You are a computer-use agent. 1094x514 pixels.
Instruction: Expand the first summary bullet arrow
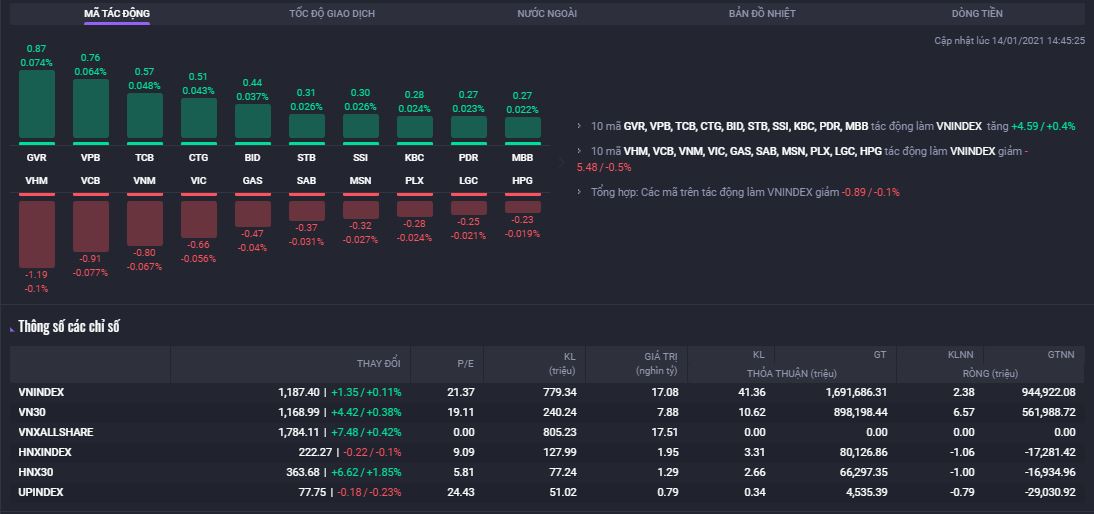(580, 127)
